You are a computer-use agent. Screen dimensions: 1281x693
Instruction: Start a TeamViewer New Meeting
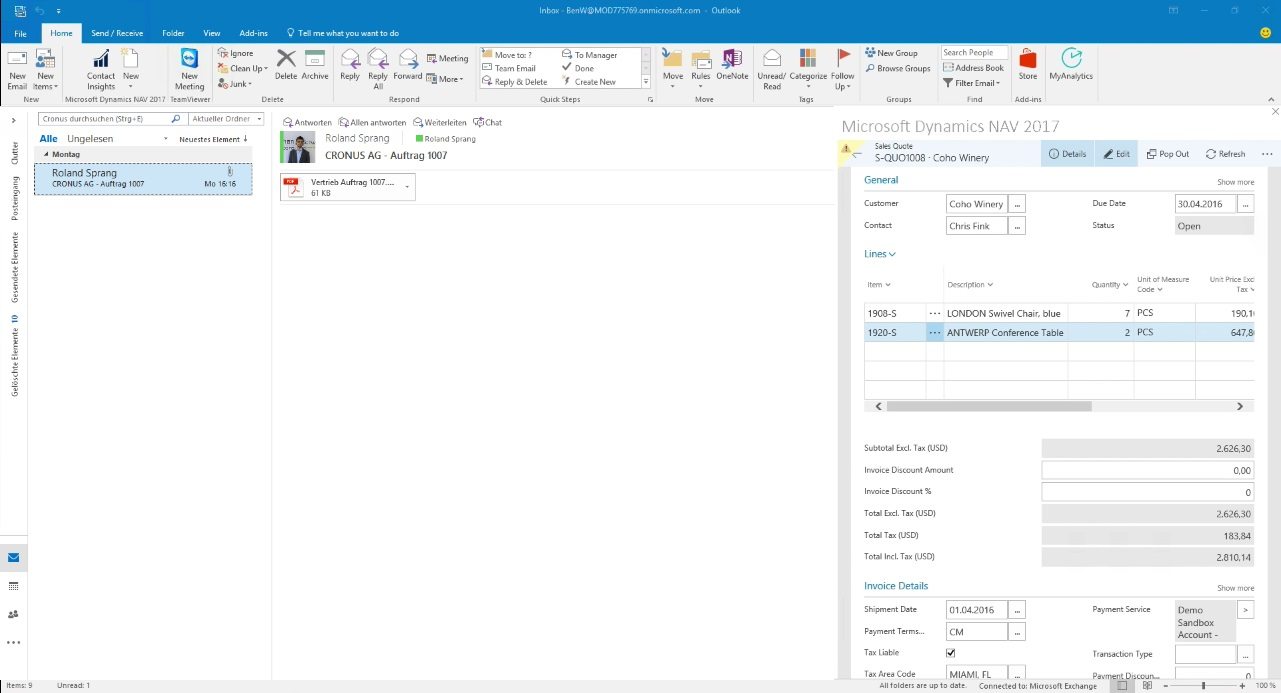point(189,68)
